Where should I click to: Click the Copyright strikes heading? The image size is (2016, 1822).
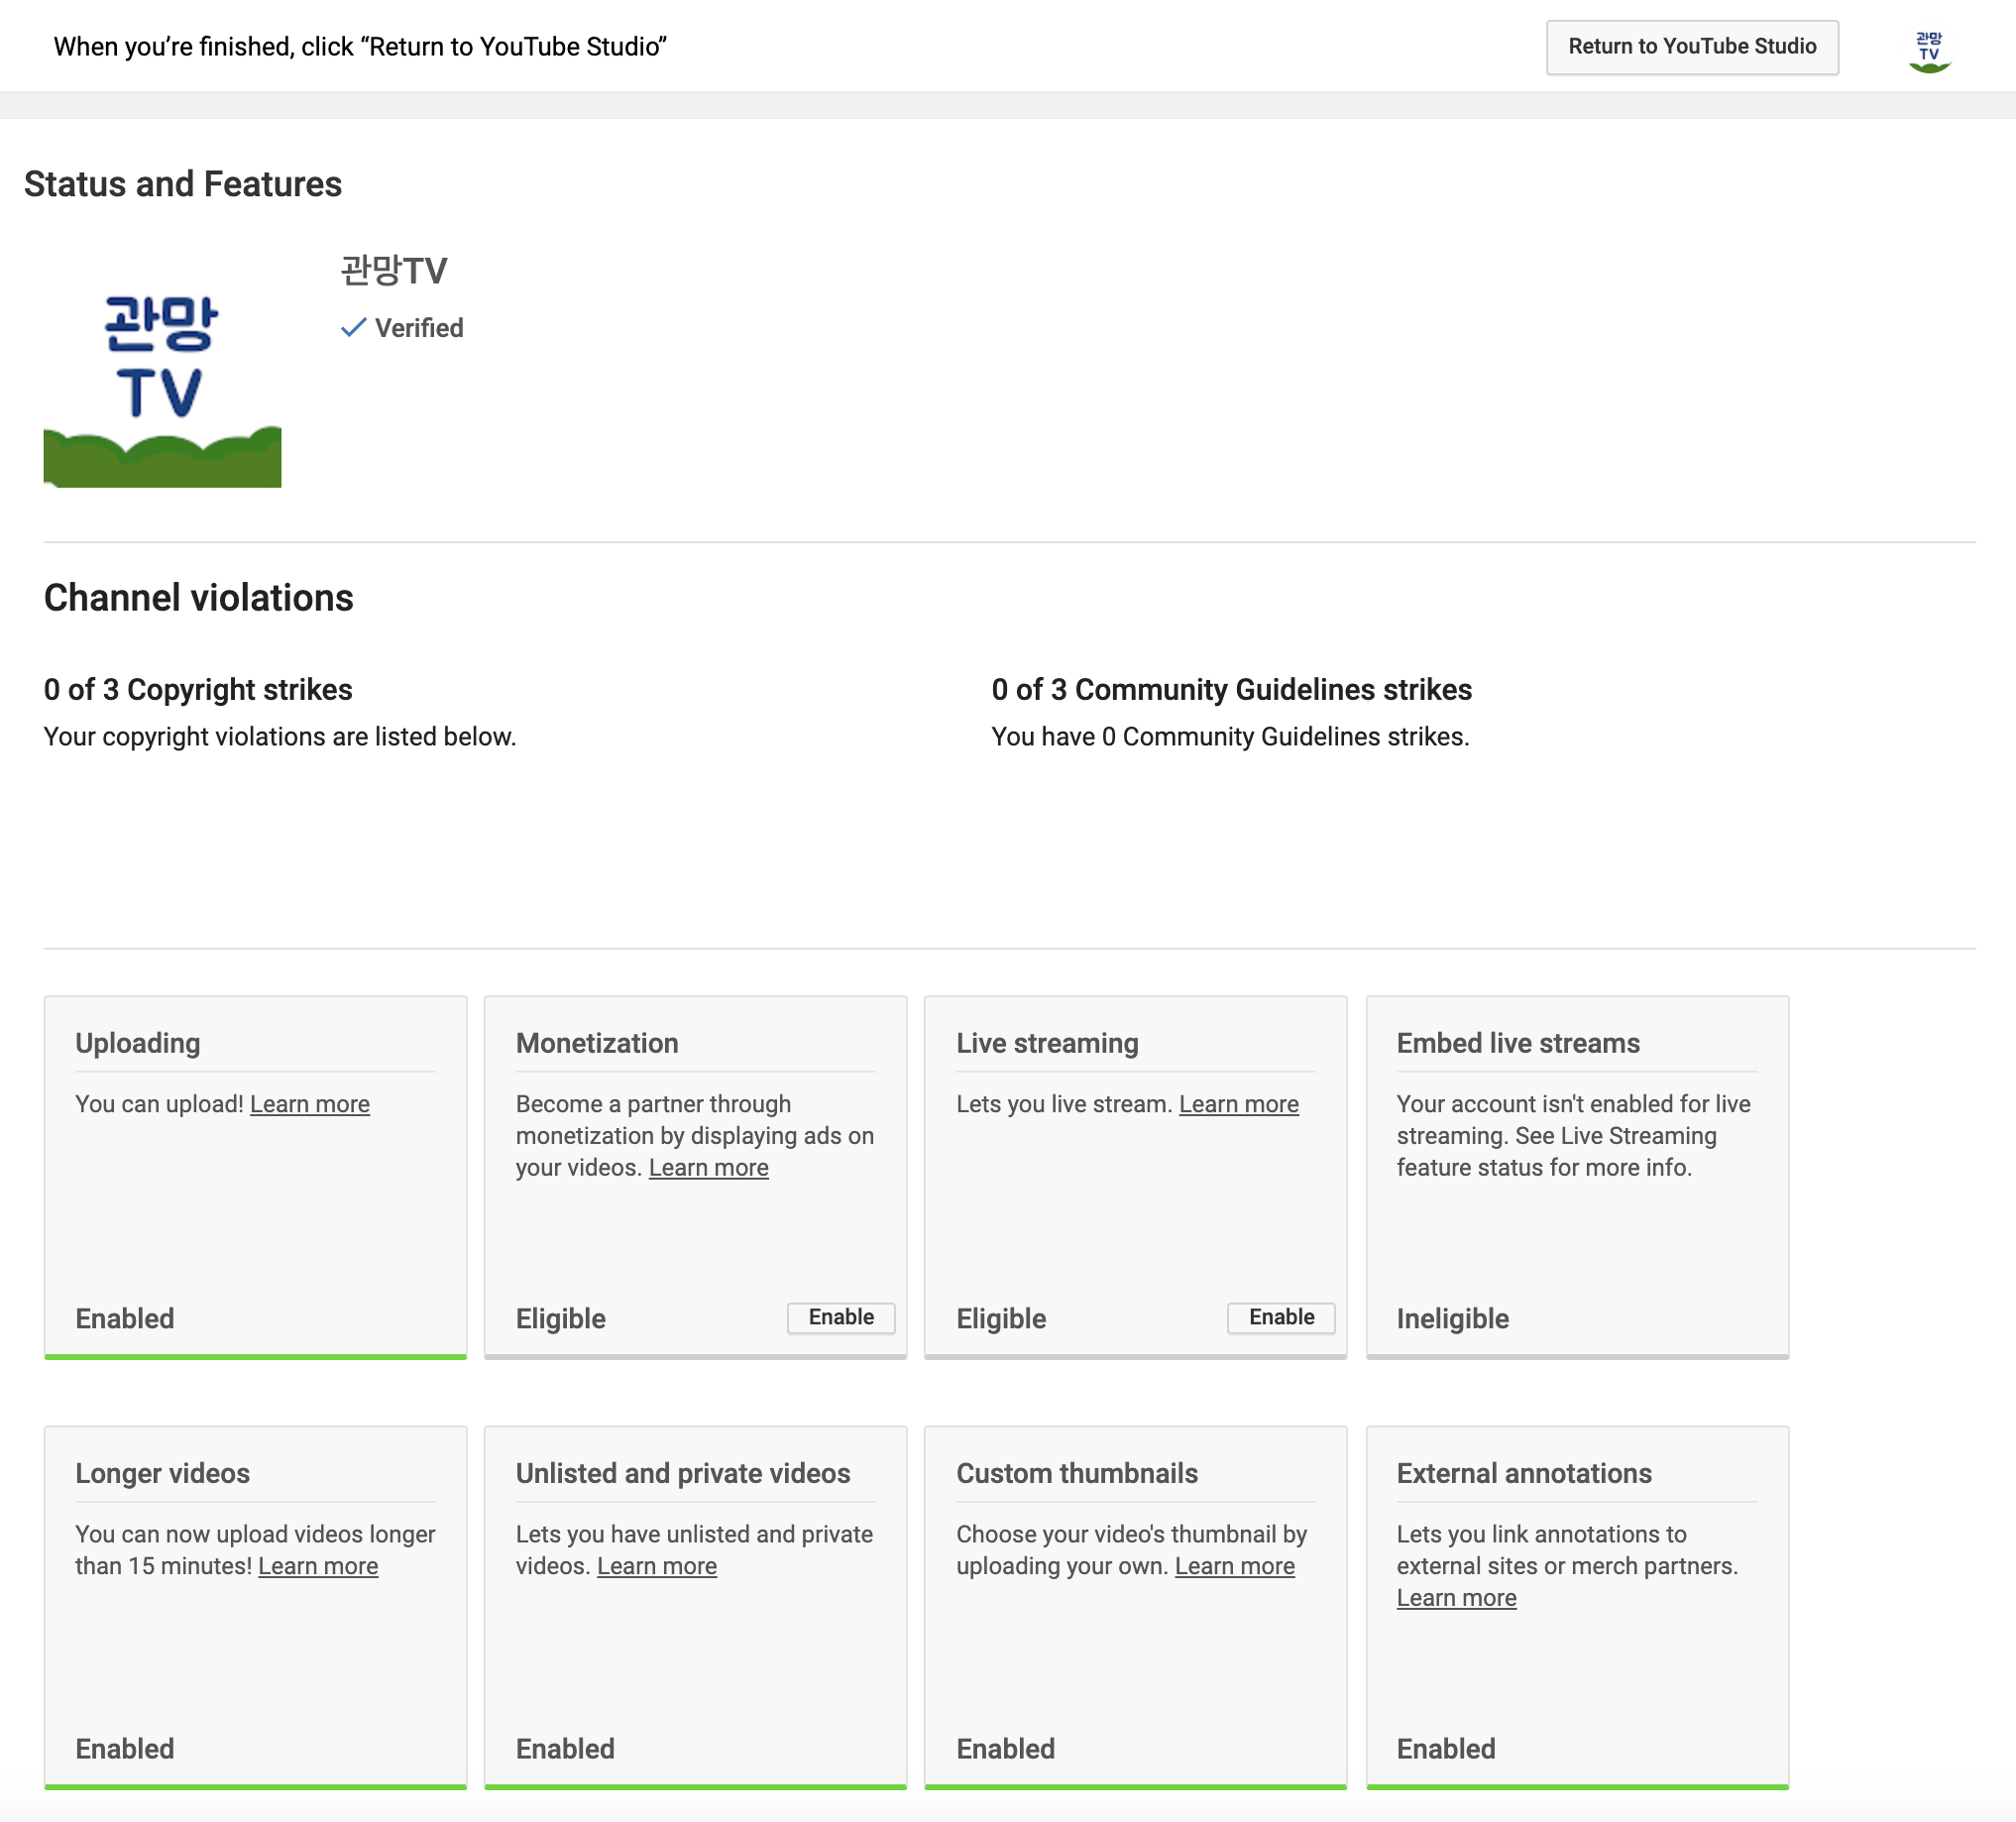pyautogui.click(x=198, y=690)
